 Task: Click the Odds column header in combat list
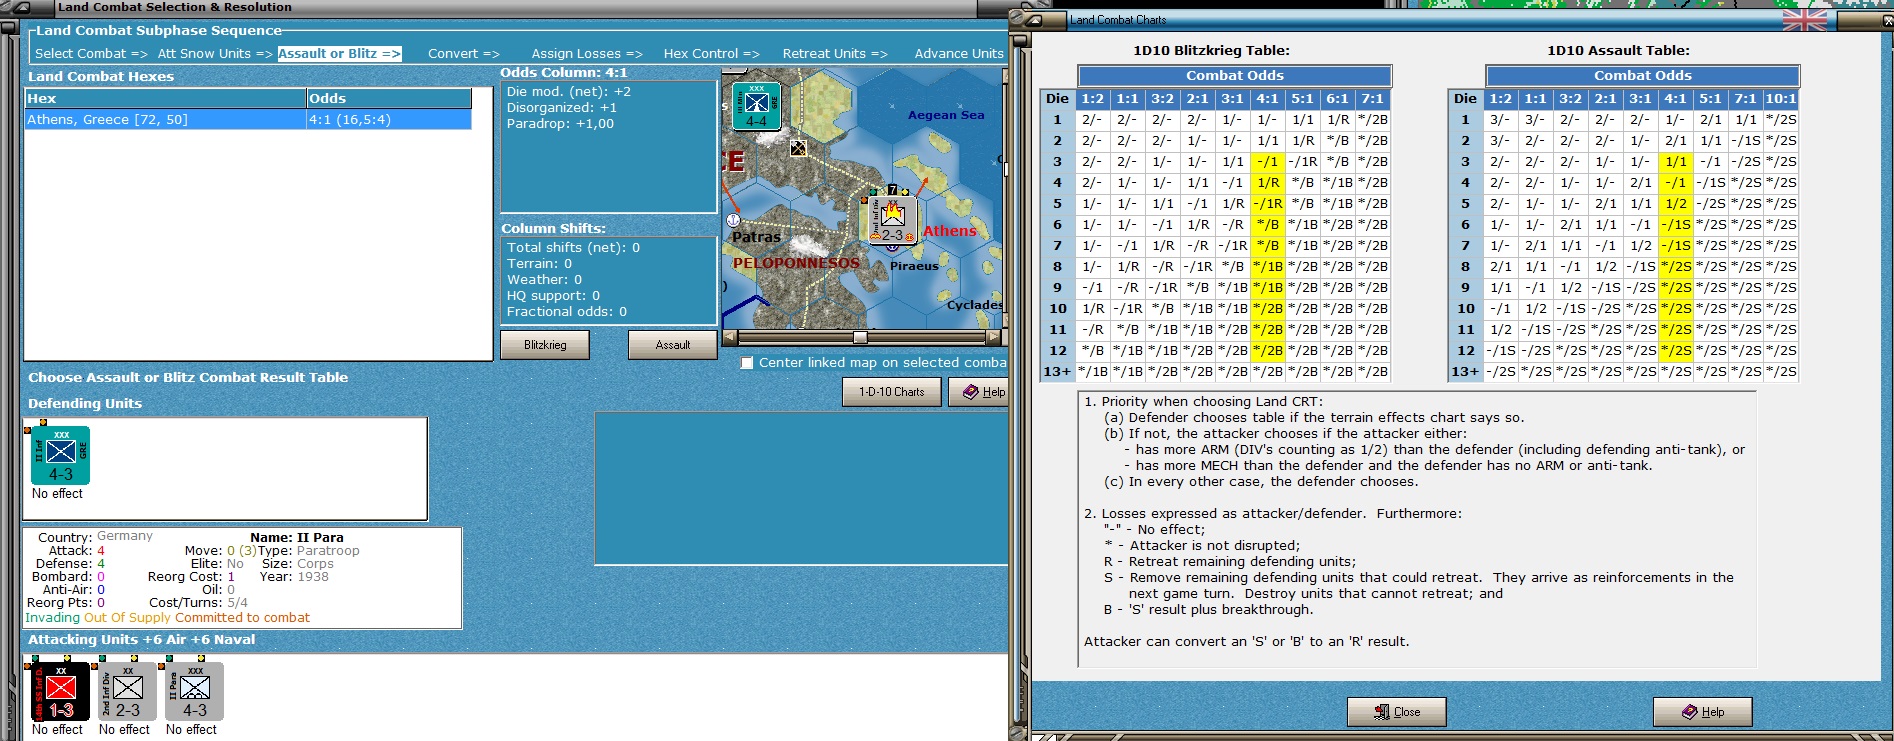coord(389,98)
